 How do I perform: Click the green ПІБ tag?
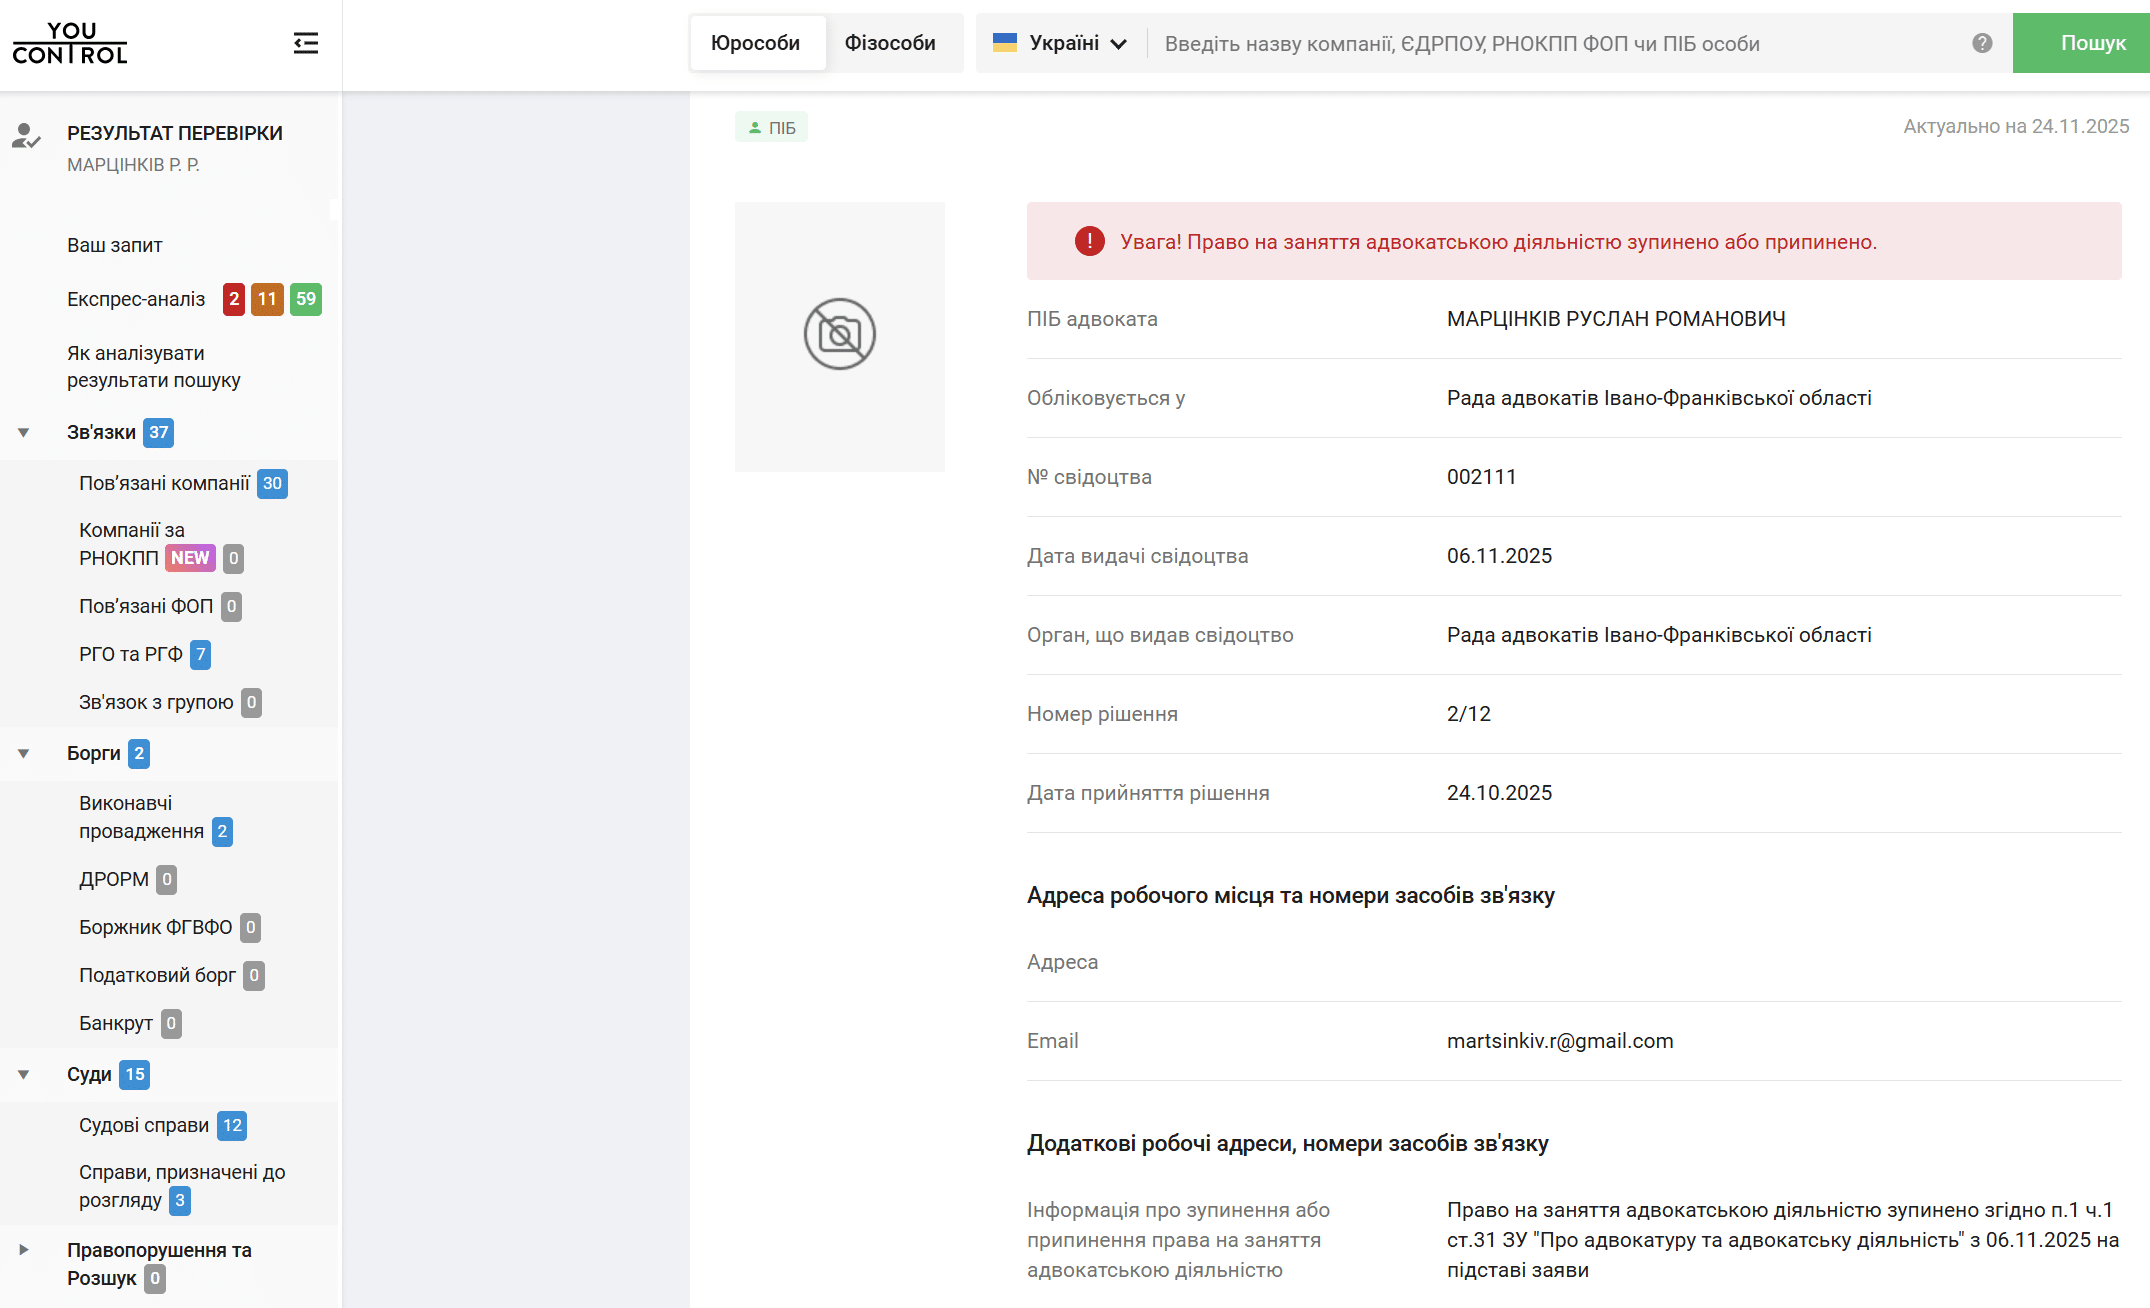point(771,127)
